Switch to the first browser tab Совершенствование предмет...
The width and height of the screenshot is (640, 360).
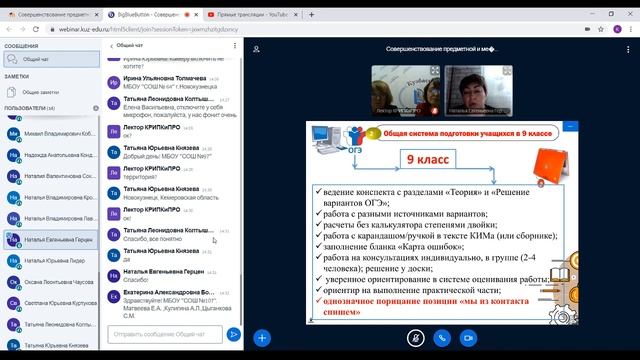tap(52, 15)
